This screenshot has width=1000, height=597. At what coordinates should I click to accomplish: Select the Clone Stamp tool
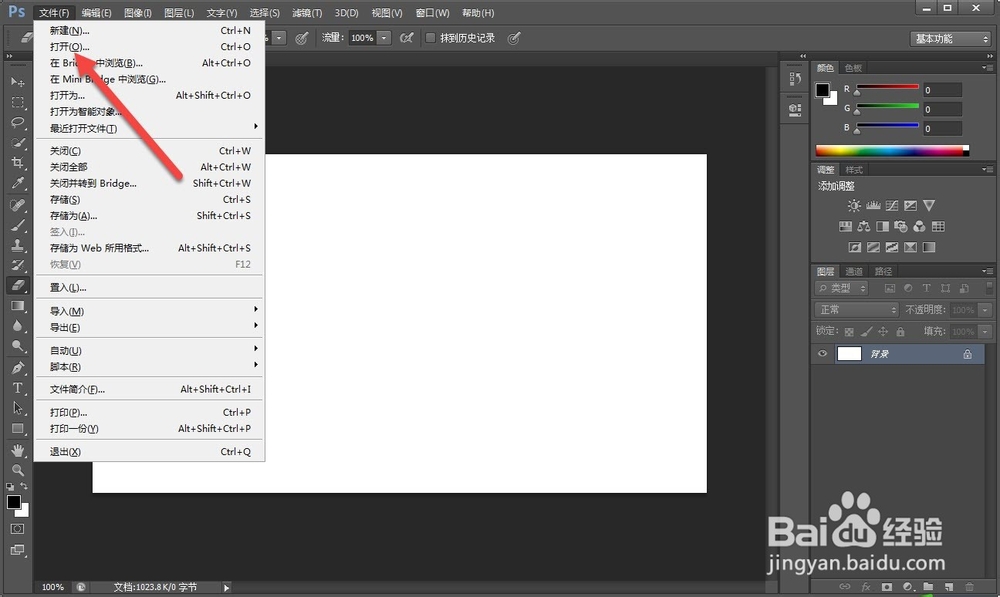[17, 246]
